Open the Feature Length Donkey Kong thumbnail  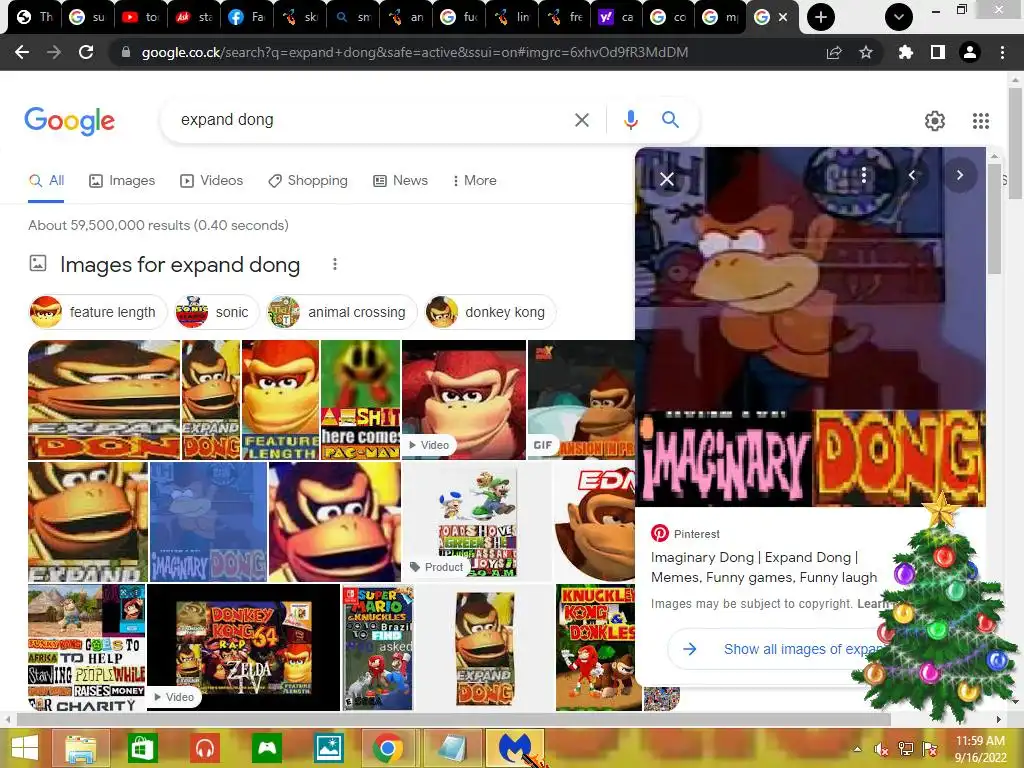(x=280, y=400)
